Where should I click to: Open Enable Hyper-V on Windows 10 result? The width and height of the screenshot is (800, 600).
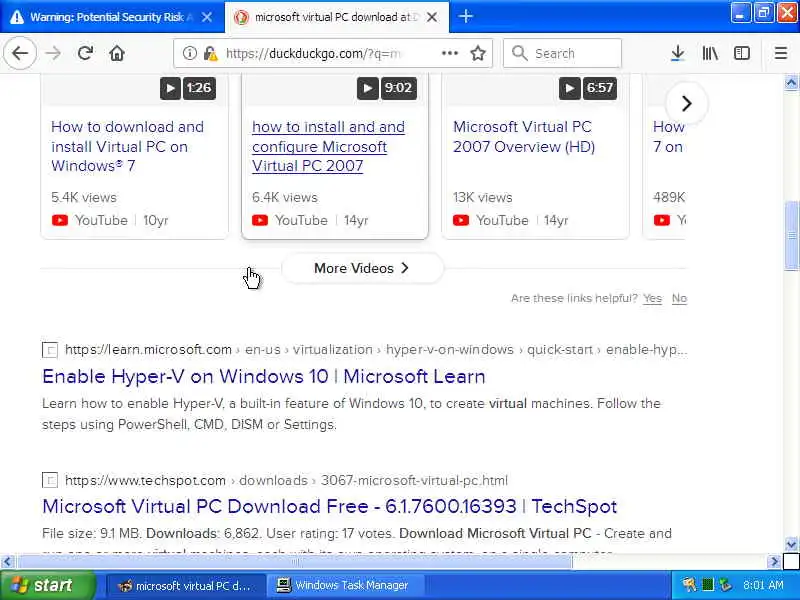pyautogui.click(x=264, y=377)
